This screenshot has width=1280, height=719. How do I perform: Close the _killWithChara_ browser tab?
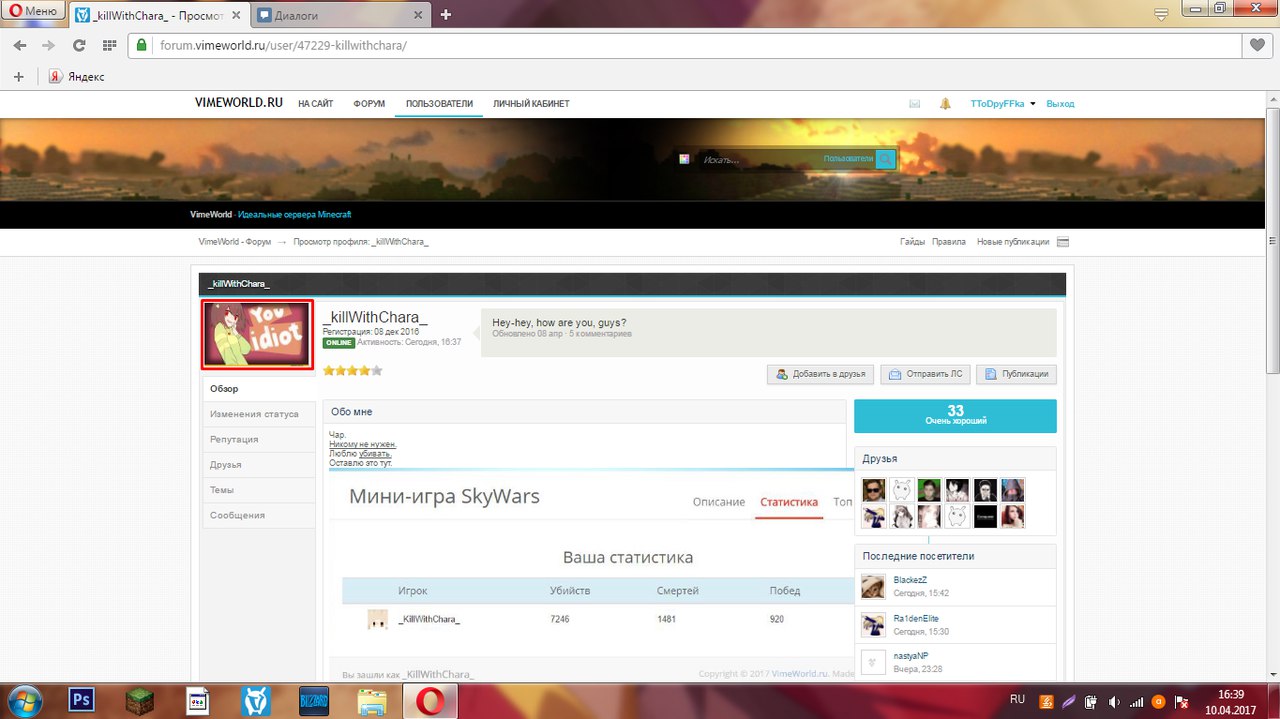pyautogui.click(x=236, y=14)
